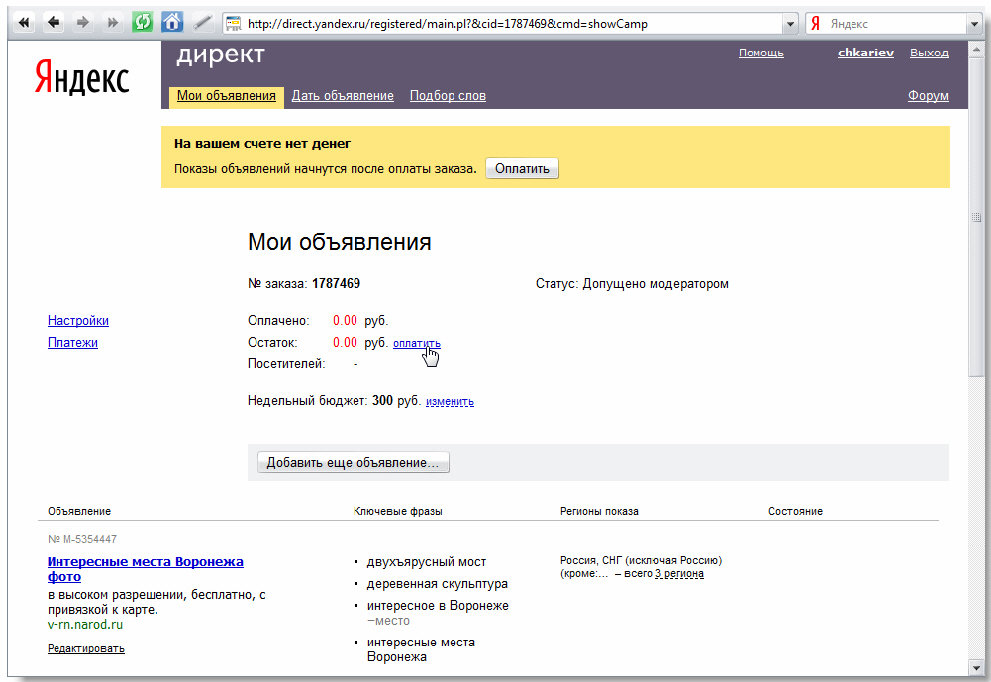Click inside the URL address field
The height and width of the screenshot is (682, 991).
coord(500,24)
